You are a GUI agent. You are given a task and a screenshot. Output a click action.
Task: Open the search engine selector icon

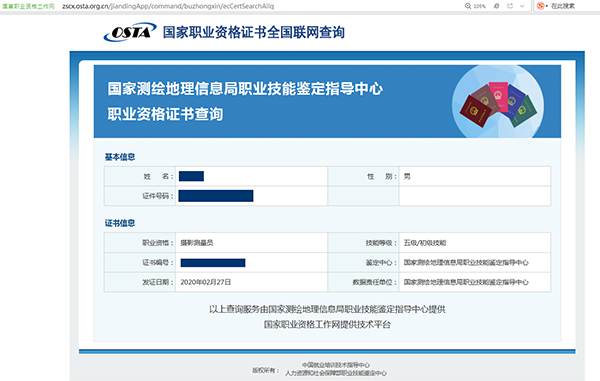click(541, 6)
